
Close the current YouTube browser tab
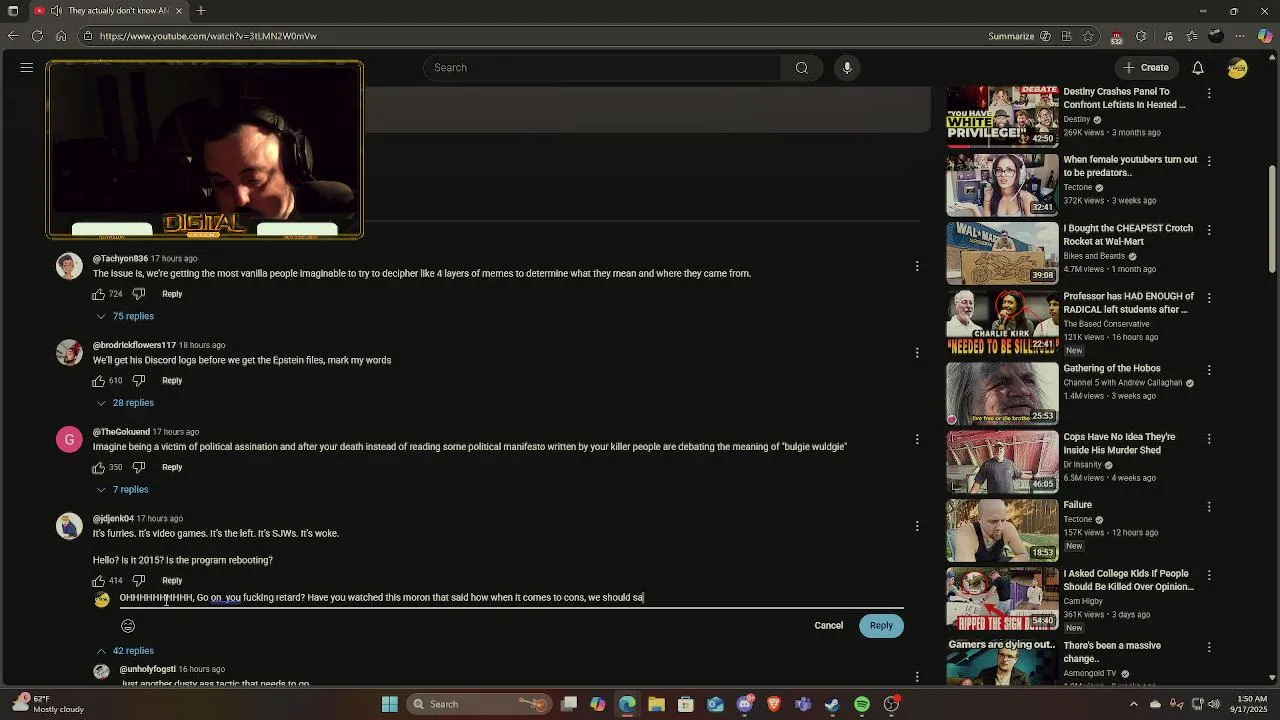[x=179, y=11]
